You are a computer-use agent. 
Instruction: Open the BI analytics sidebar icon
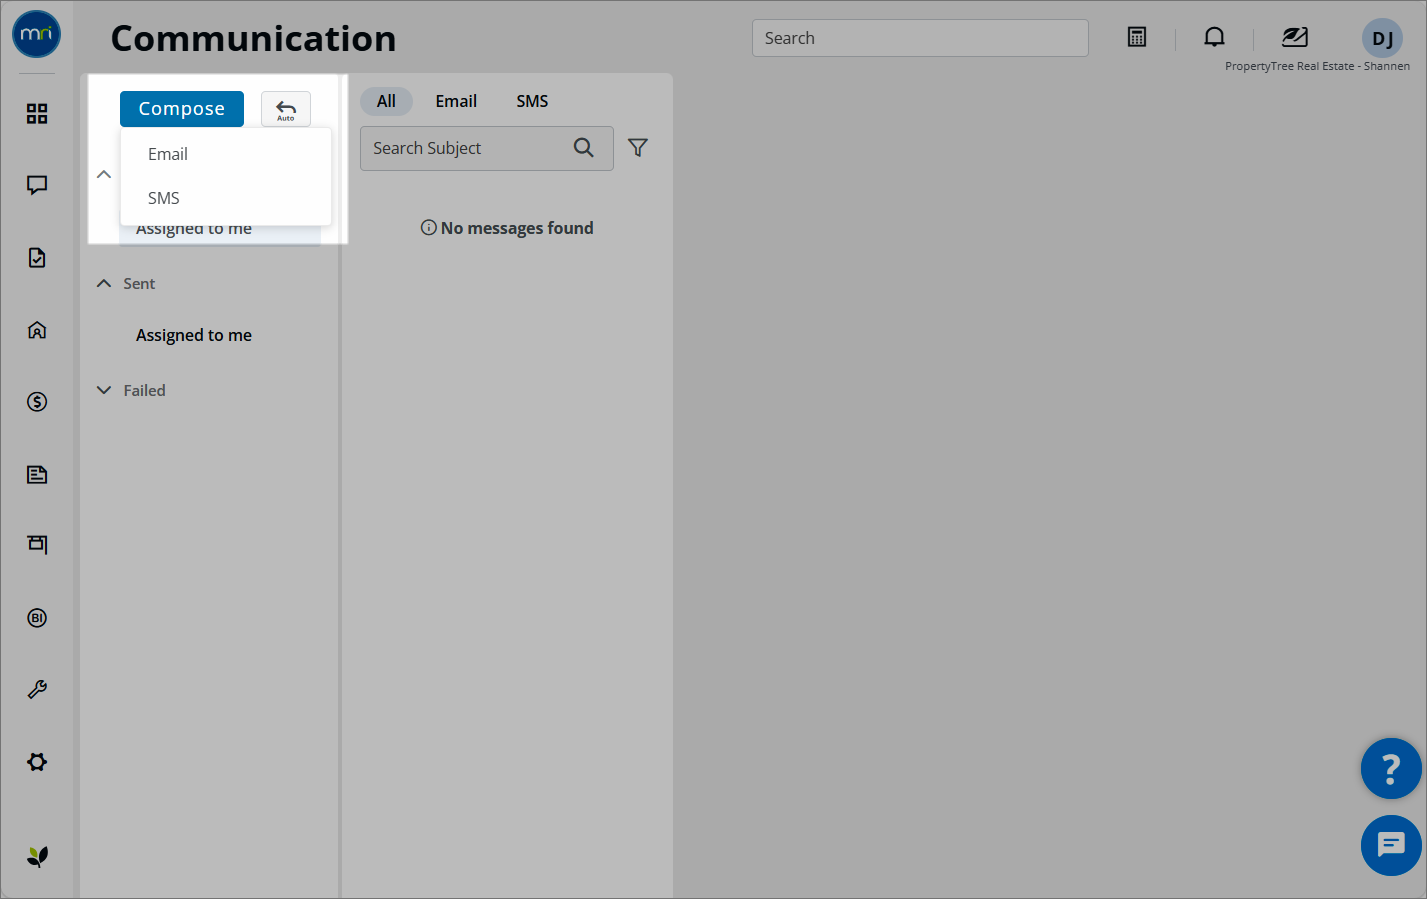(37, 618)
